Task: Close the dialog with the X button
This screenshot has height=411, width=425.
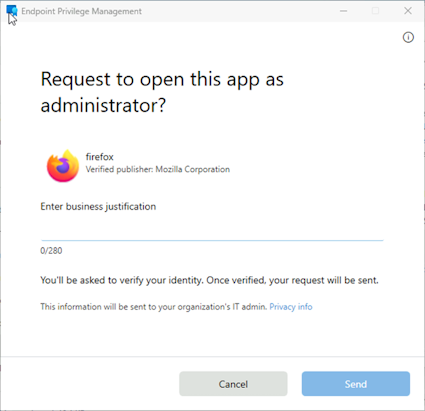Action: tap(408, 11)
